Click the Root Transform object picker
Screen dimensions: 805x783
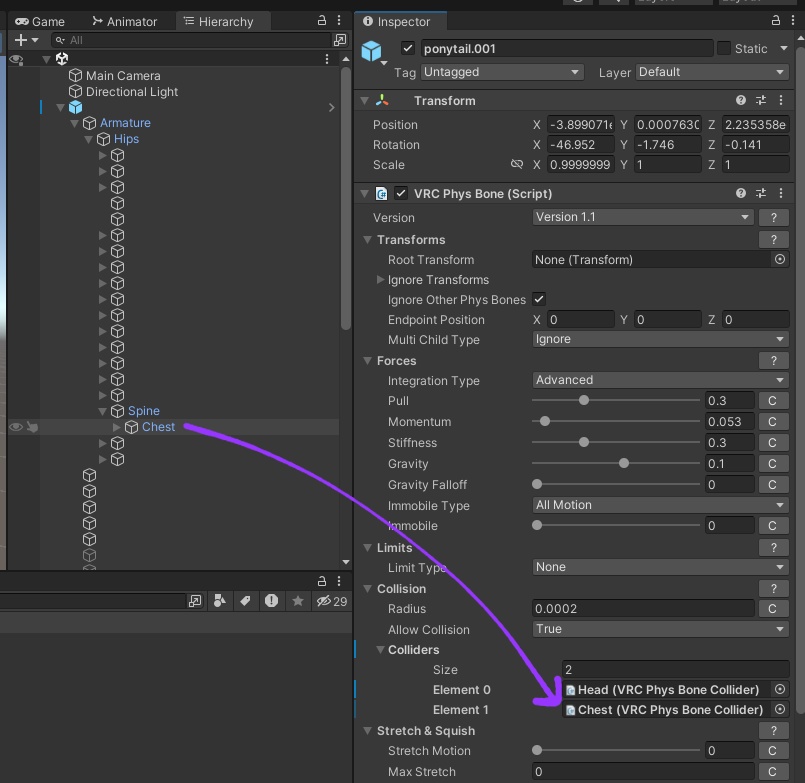(x=780, y=259)
